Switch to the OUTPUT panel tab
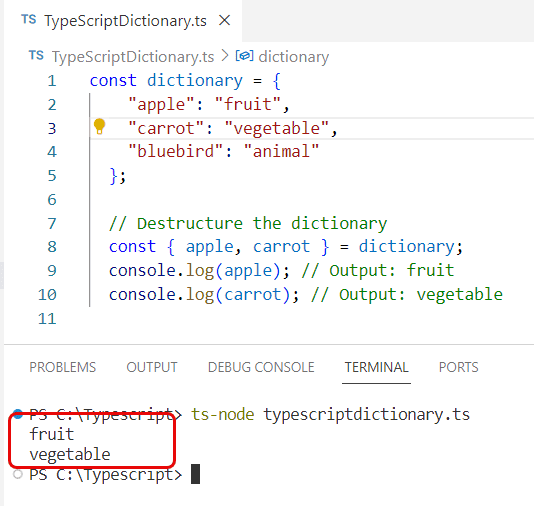This screenshot has height=506, width=534. tap(152, 367)
